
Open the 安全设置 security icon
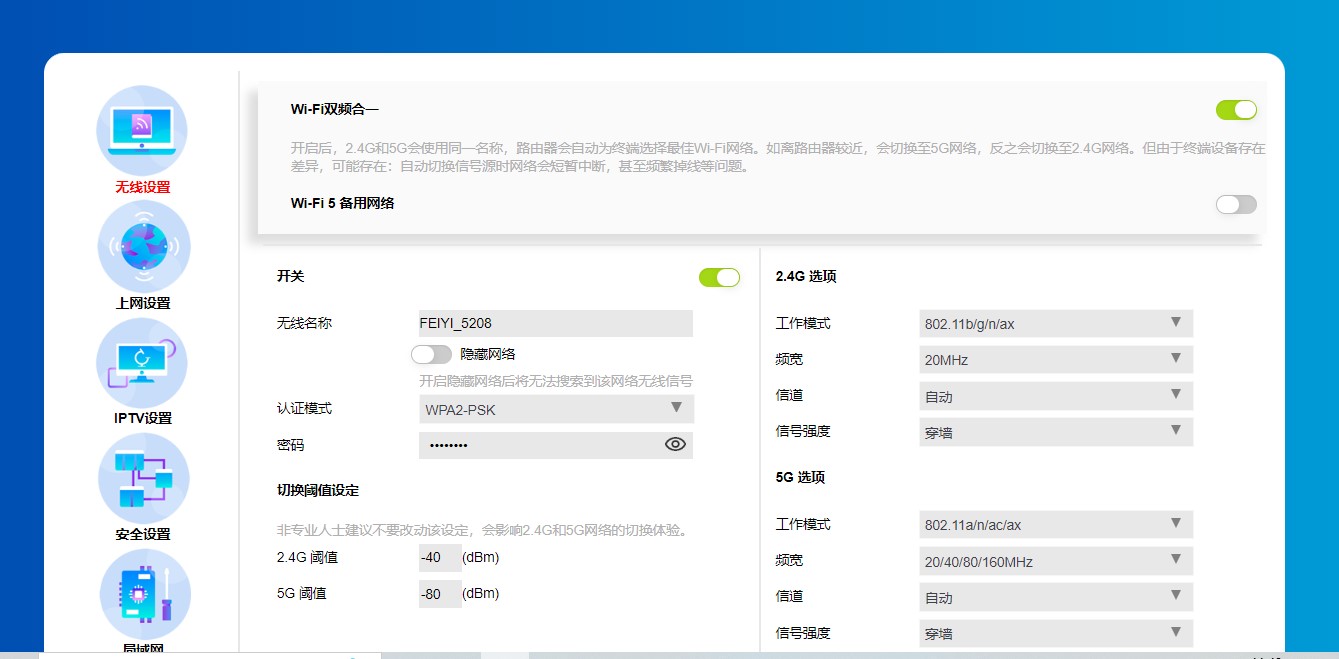tap(143, 478)
